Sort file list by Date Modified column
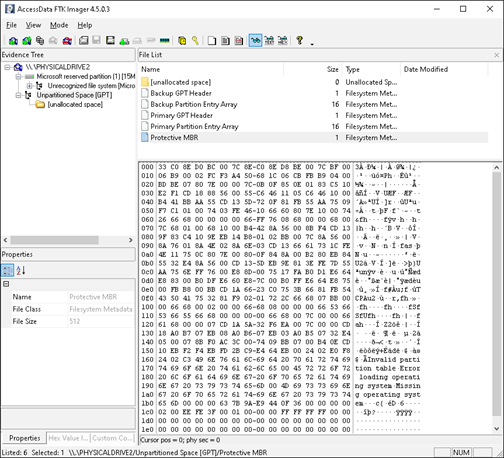504x458 pixels. [444, 69]
